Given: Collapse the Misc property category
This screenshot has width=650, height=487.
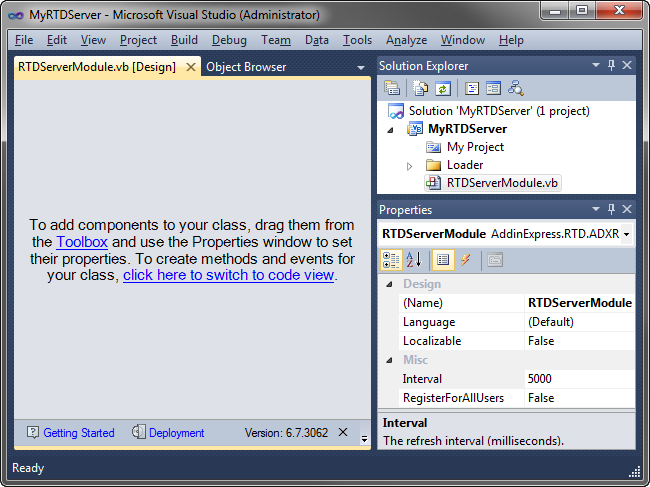Looking at the screenshot, I should [389, 360].
